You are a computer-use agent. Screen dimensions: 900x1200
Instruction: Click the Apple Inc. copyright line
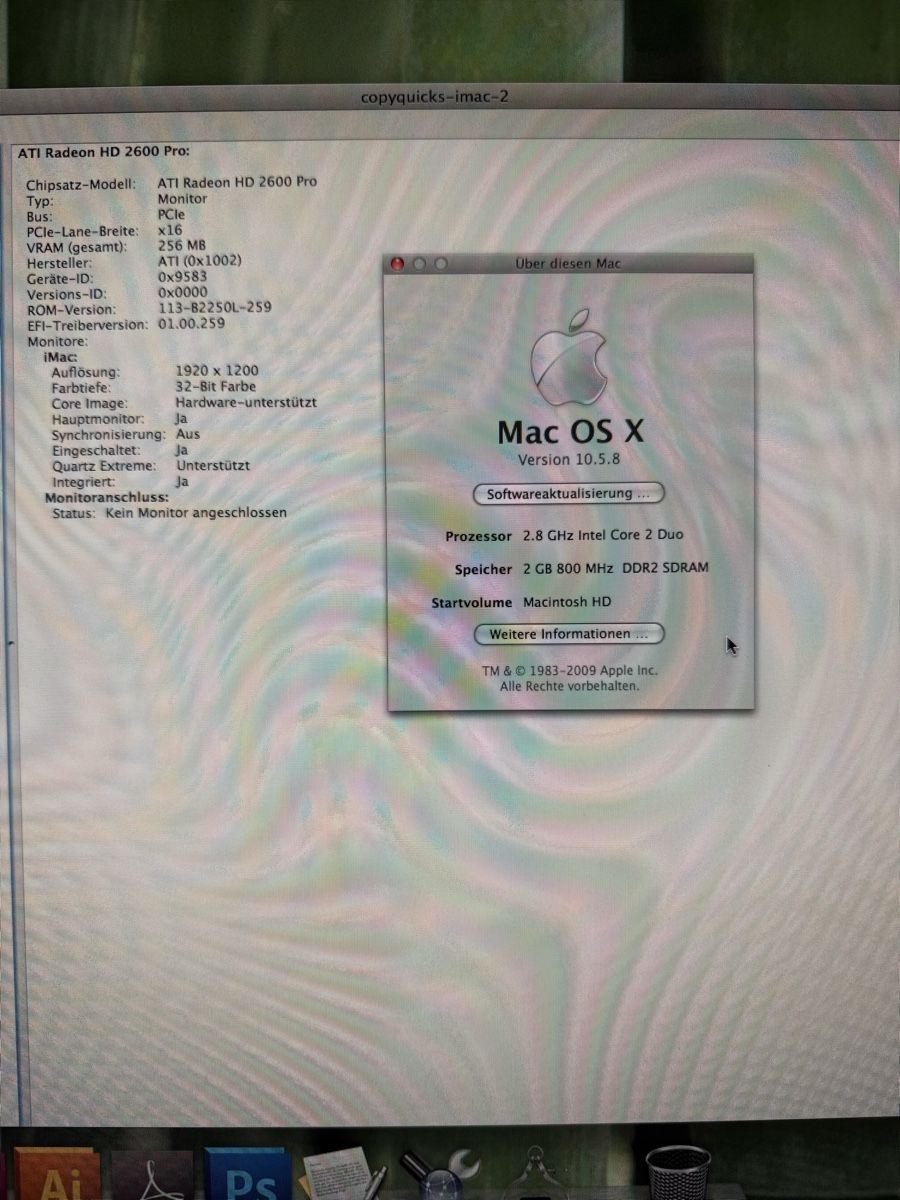click(x=570, y=670)
